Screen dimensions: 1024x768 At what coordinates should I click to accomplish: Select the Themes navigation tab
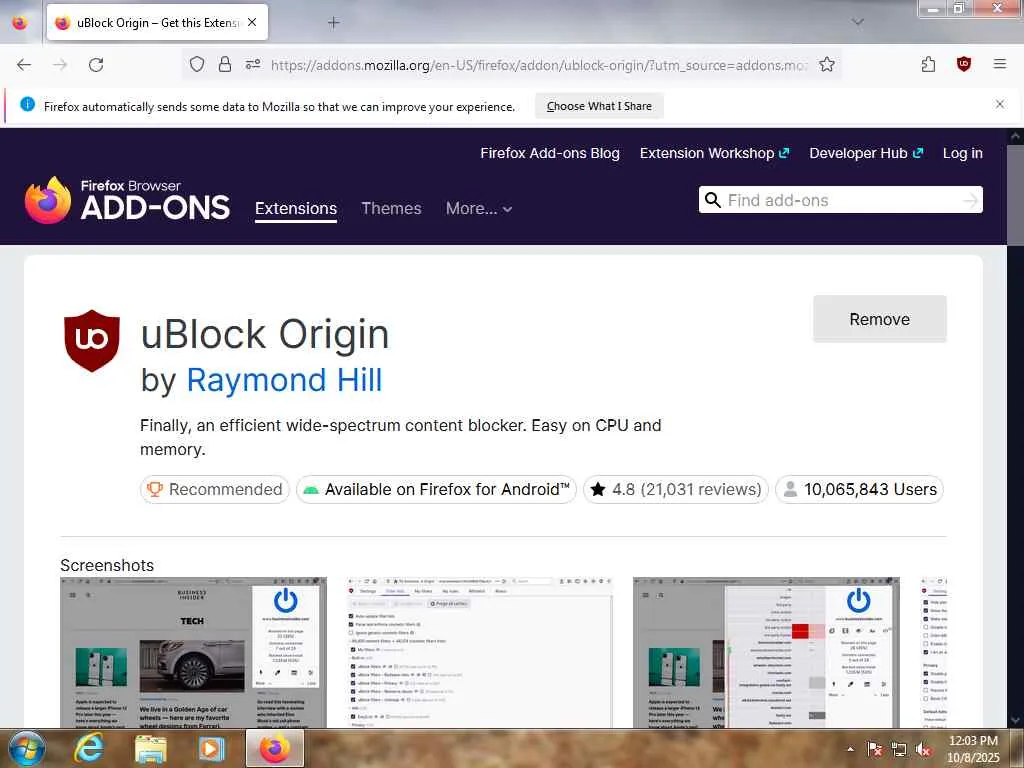[391, 208]
